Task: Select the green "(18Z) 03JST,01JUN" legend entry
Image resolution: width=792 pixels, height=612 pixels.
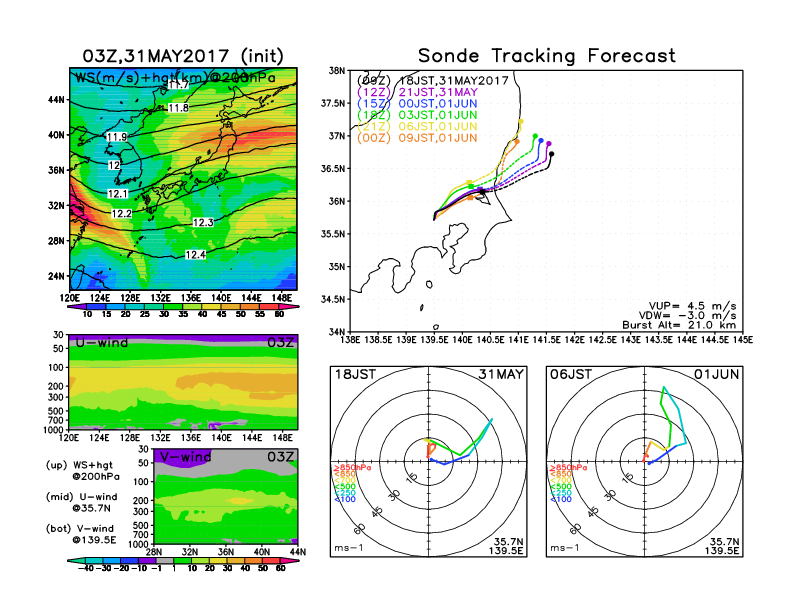Action: tap(417, 115)
